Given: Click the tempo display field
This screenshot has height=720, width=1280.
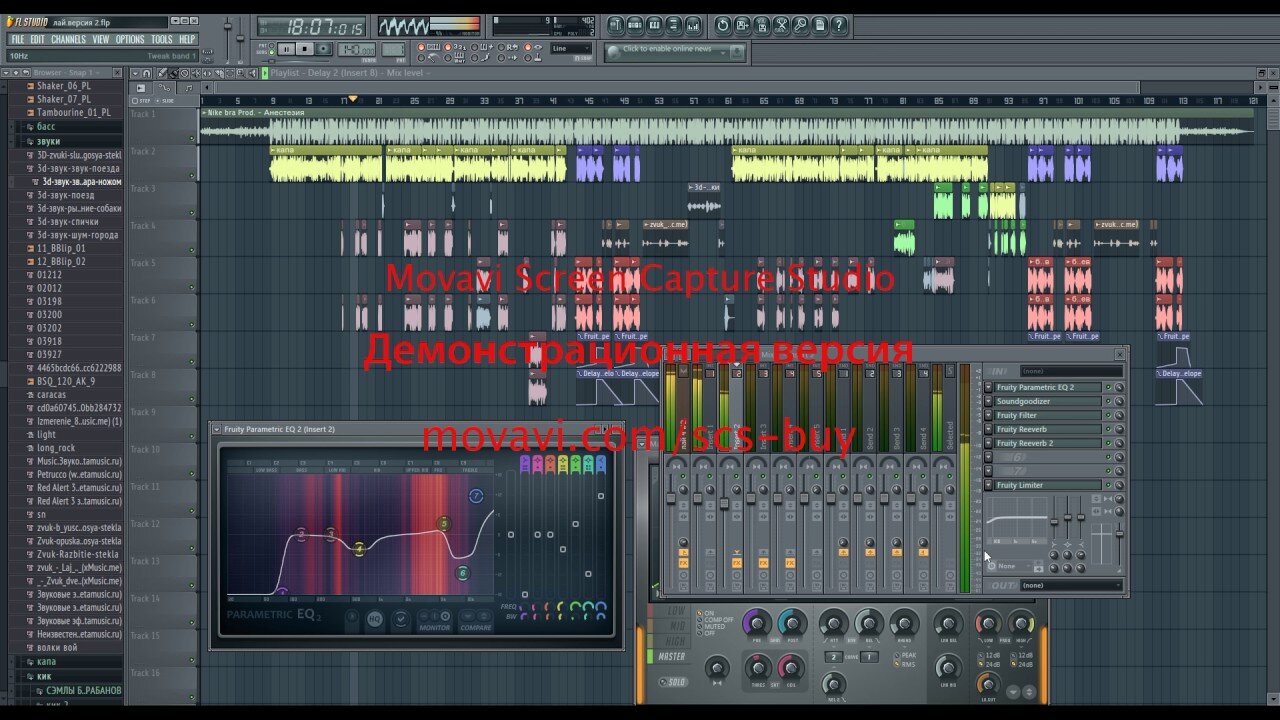Looking at the screenshot, I should [357, 49].
